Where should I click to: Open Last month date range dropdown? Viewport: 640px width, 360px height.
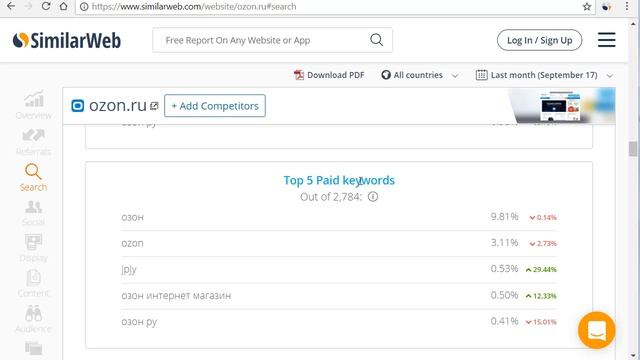tap(544, 75)
